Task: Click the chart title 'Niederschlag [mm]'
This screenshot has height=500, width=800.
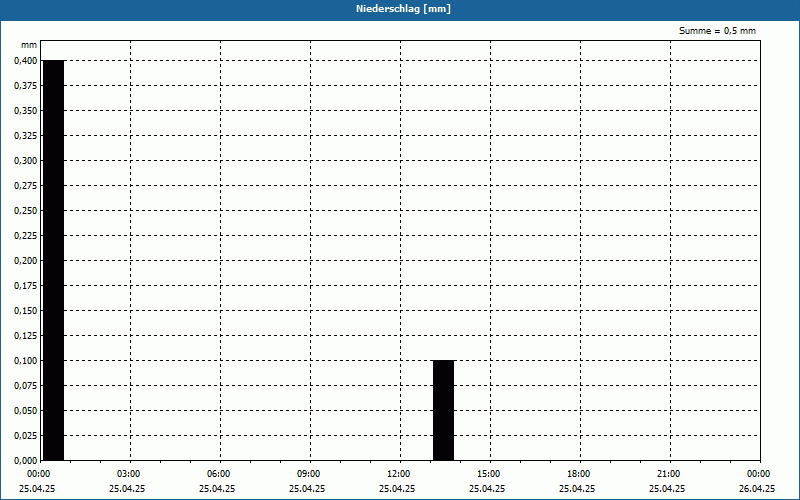Action: pos(403,9)
